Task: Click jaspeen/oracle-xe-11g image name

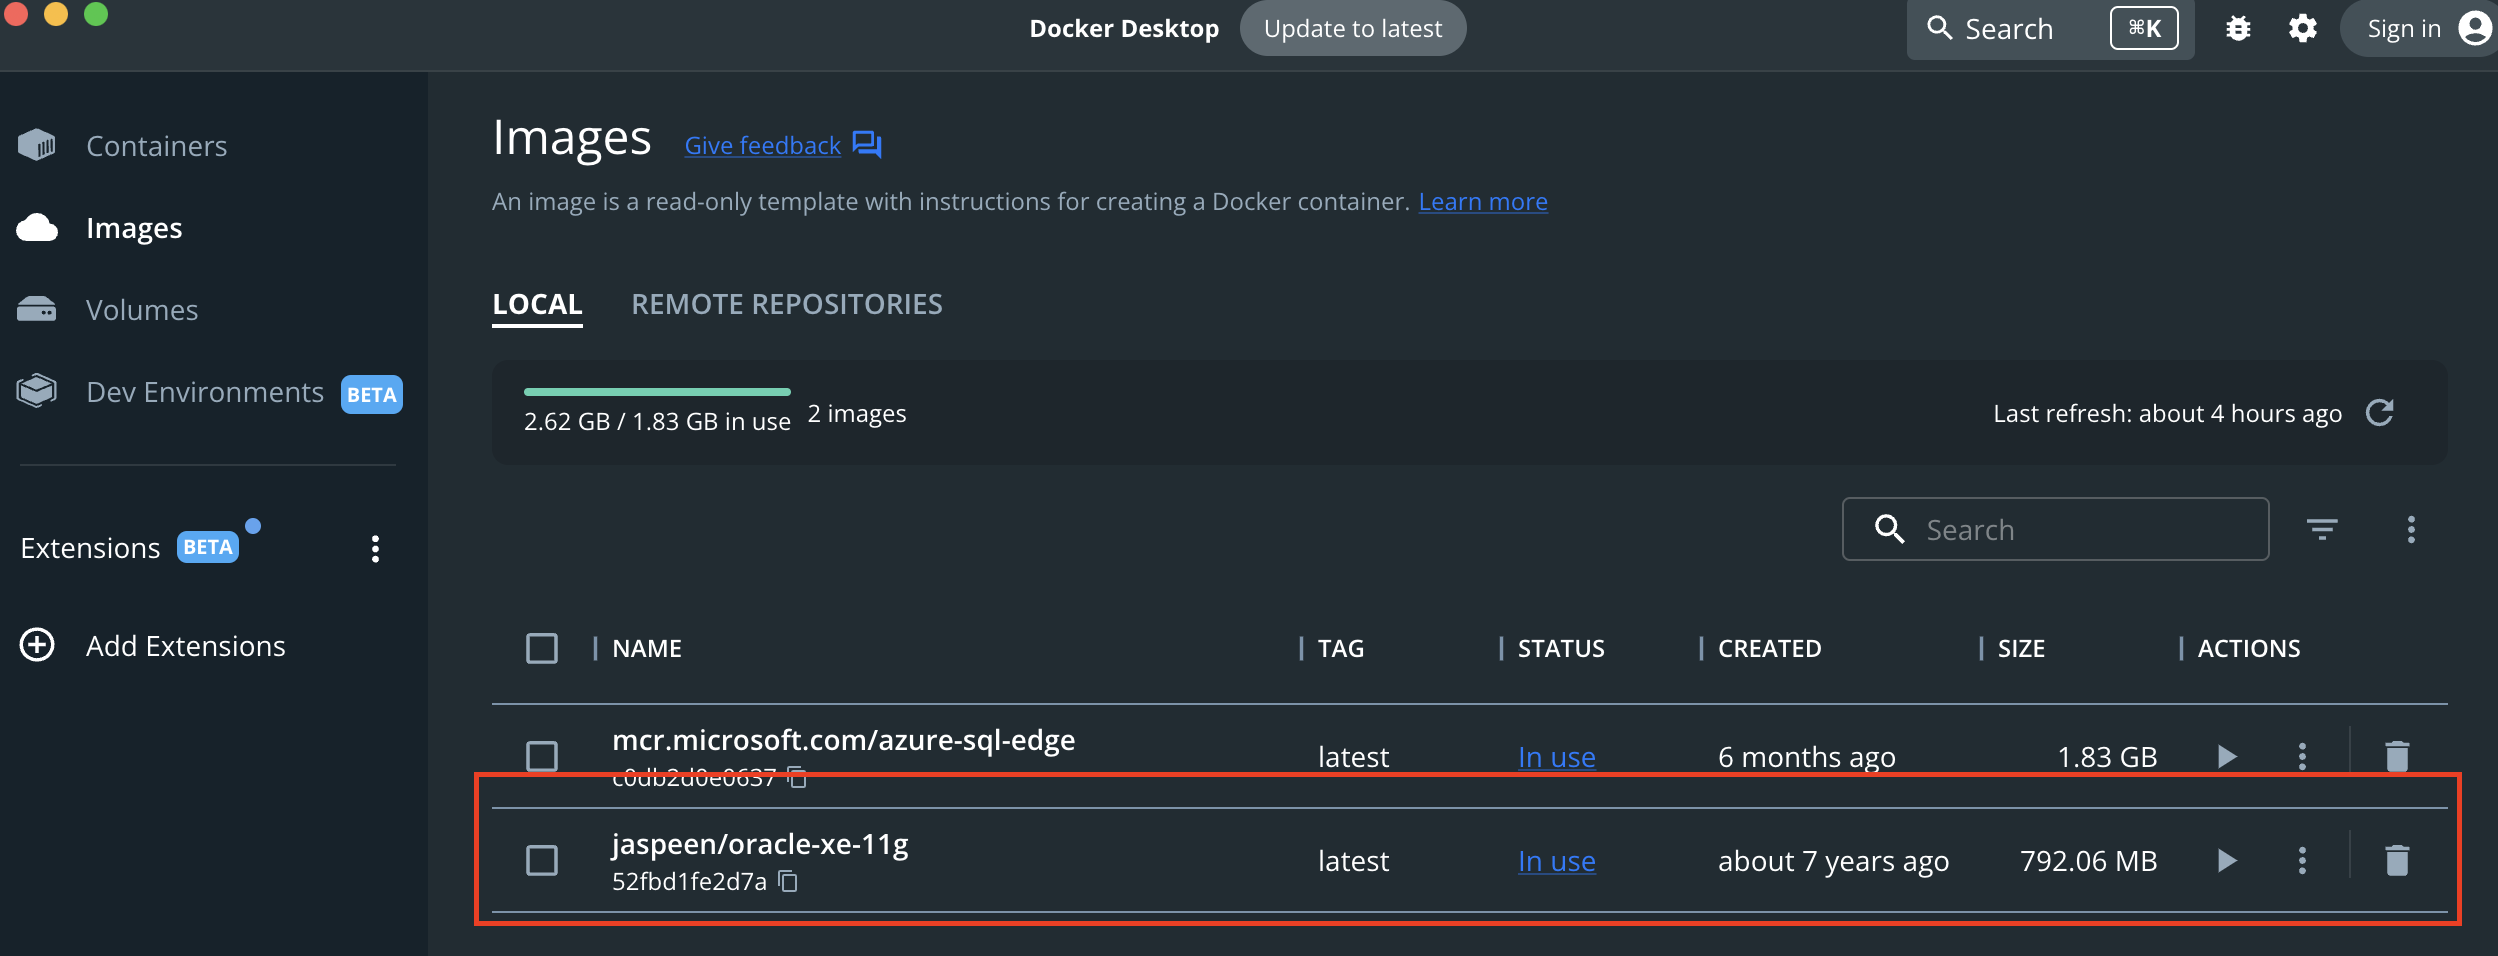Action: point(760,844)
